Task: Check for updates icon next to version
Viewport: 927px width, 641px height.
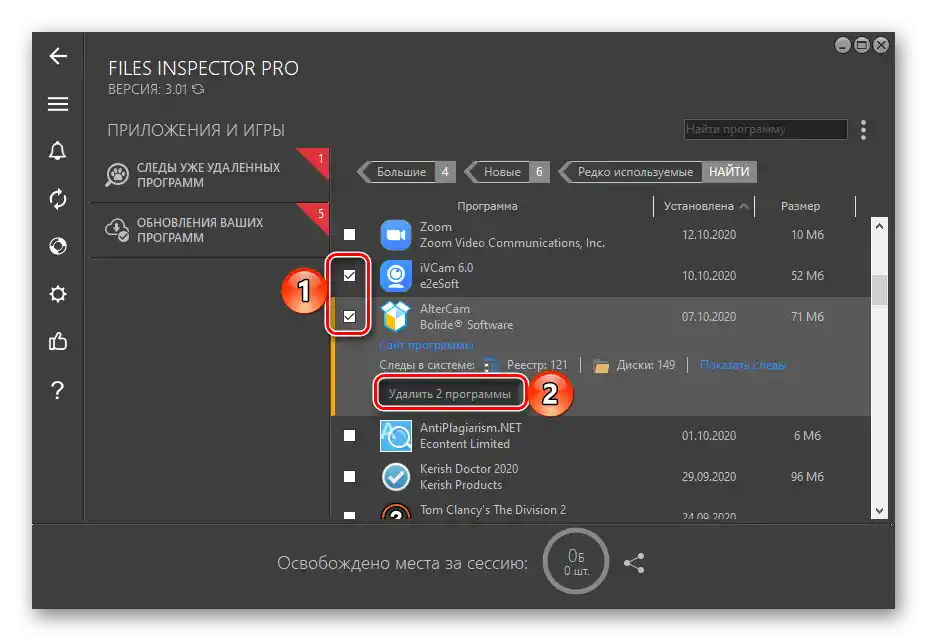Action: click(x=198, y=89)
